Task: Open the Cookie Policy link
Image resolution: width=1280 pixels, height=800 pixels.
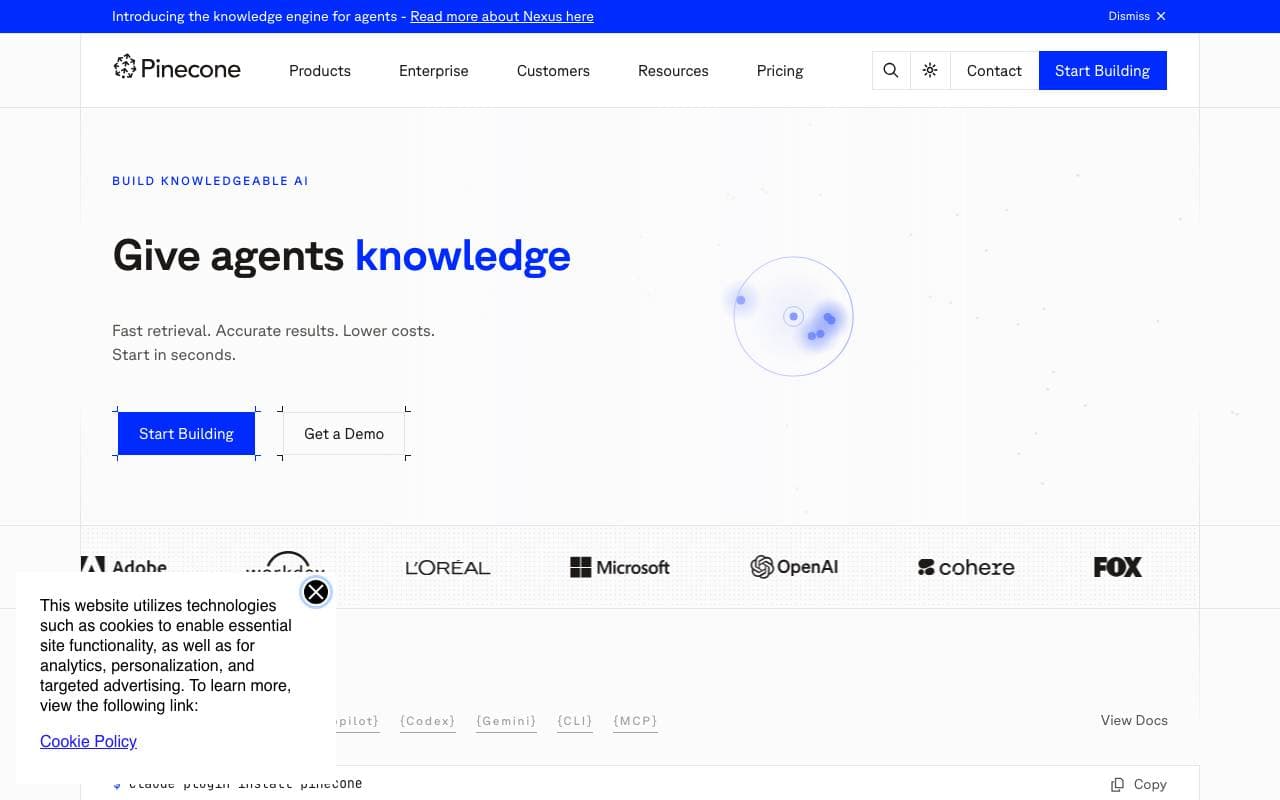Action: point(88,741)
